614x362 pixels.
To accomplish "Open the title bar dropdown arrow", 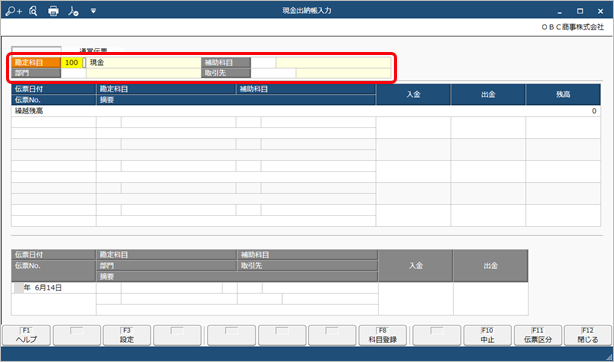I will coord(93,11).
